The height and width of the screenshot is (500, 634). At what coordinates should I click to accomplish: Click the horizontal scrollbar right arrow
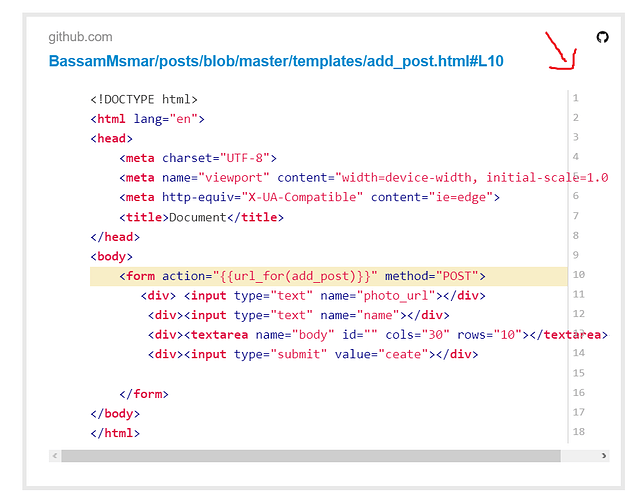click(604, 456)
